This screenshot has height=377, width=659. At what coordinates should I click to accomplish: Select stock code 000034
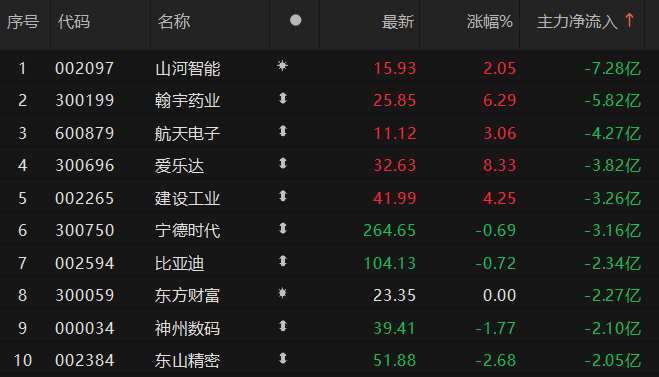coord(84,328)
